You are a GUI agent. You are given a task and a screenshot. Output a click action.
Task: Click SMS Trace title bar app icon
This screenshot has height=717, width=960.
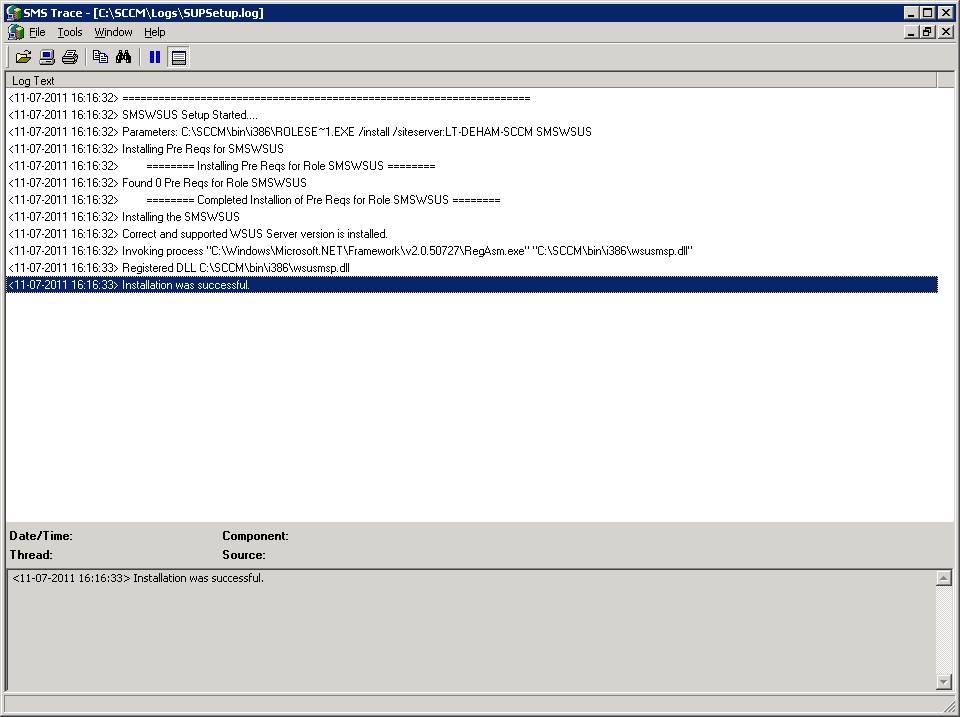coord(13,12)
